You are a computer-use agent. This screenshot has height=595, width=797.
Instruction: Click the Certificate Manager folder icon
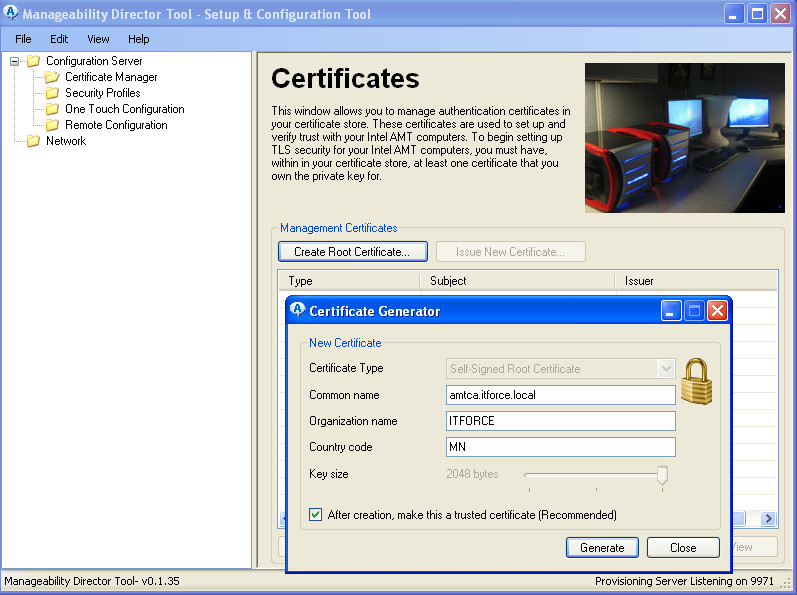(x=51, y=77)
